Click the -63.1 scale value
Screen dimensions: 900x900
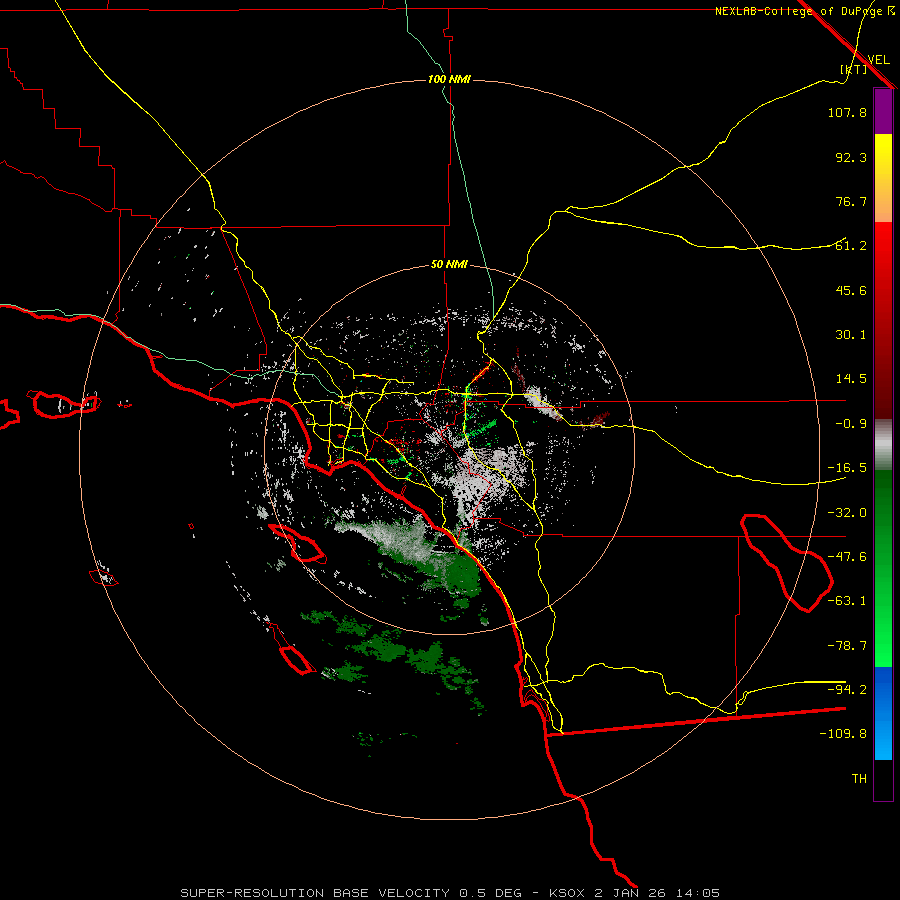click(847, 601)
